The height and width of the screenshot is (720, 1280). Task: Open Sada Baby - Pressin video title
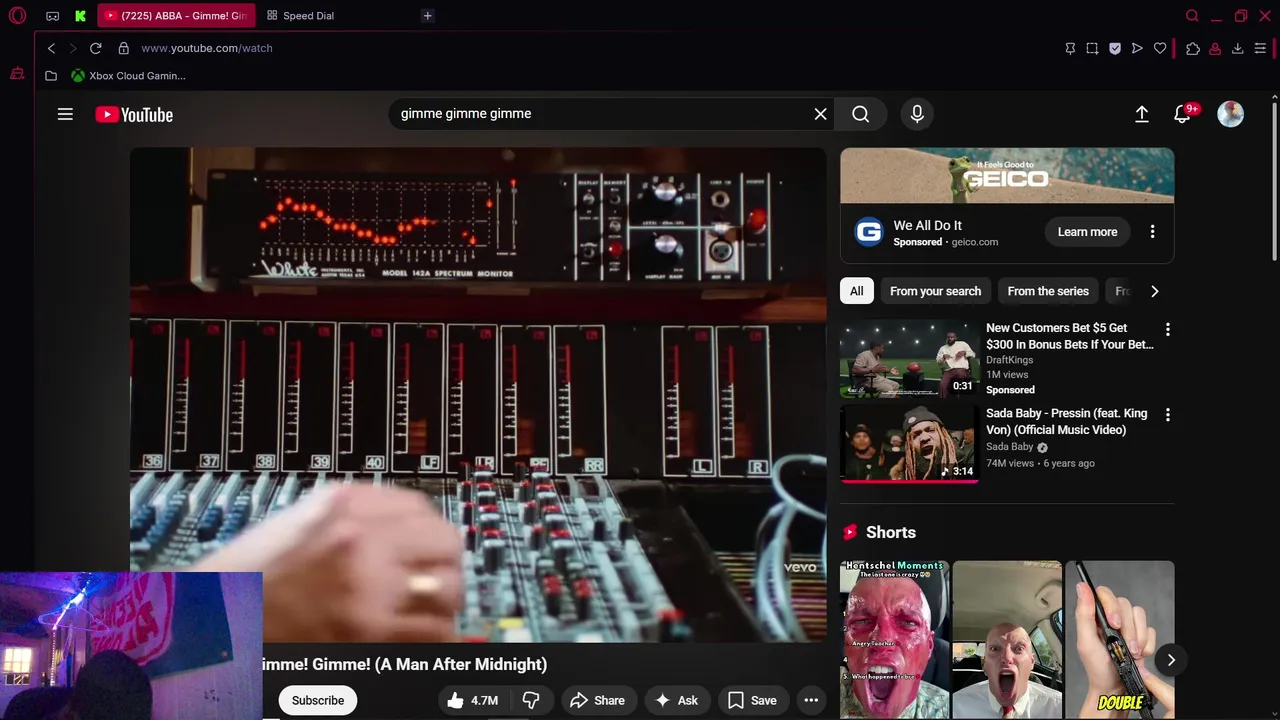pos(1066,421)
